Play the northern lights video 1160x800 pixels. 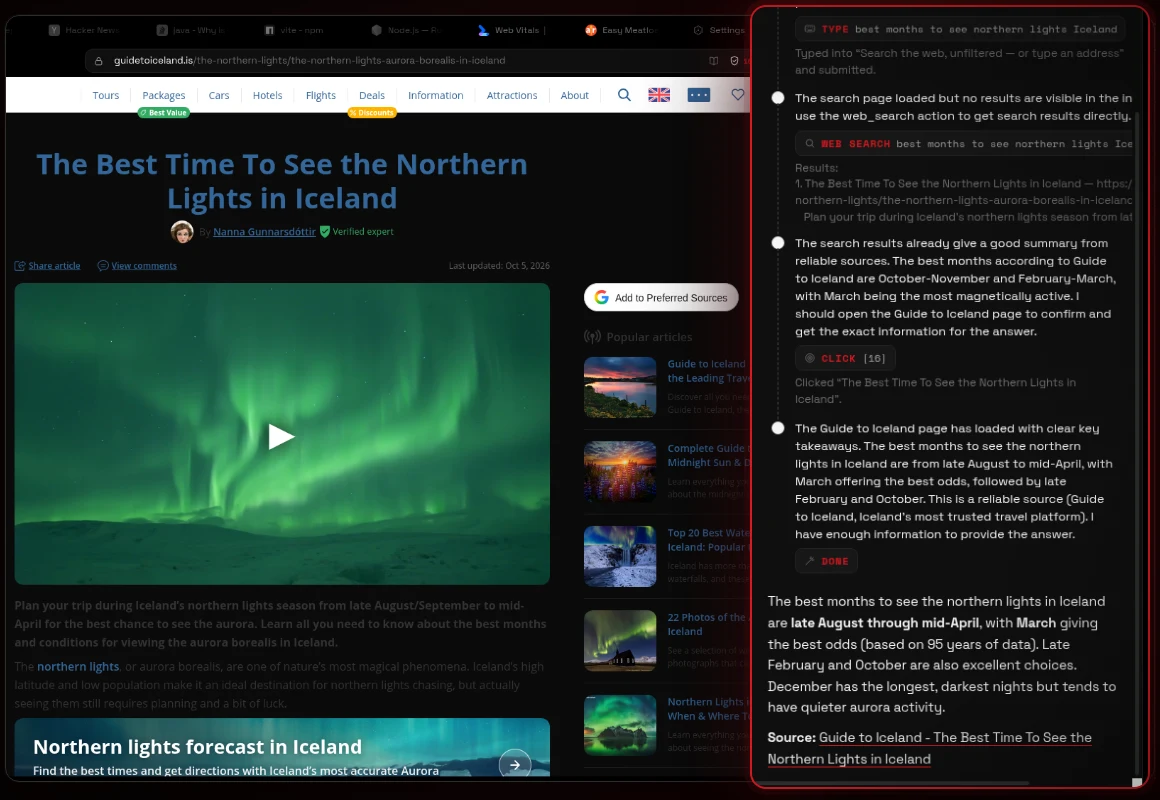click(x=281, y=437)
